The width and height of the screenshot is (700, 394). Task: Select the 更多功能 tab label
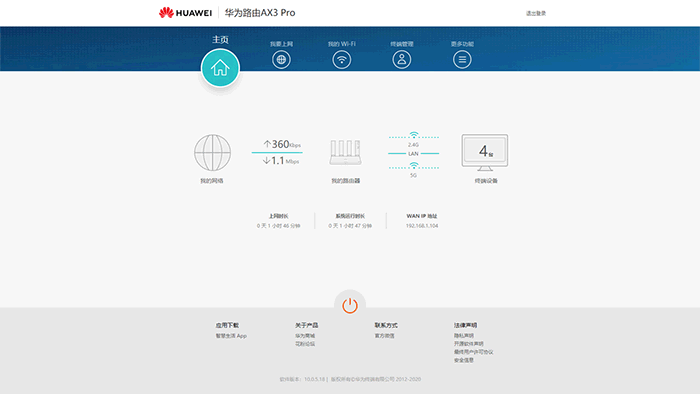[462, 44]
